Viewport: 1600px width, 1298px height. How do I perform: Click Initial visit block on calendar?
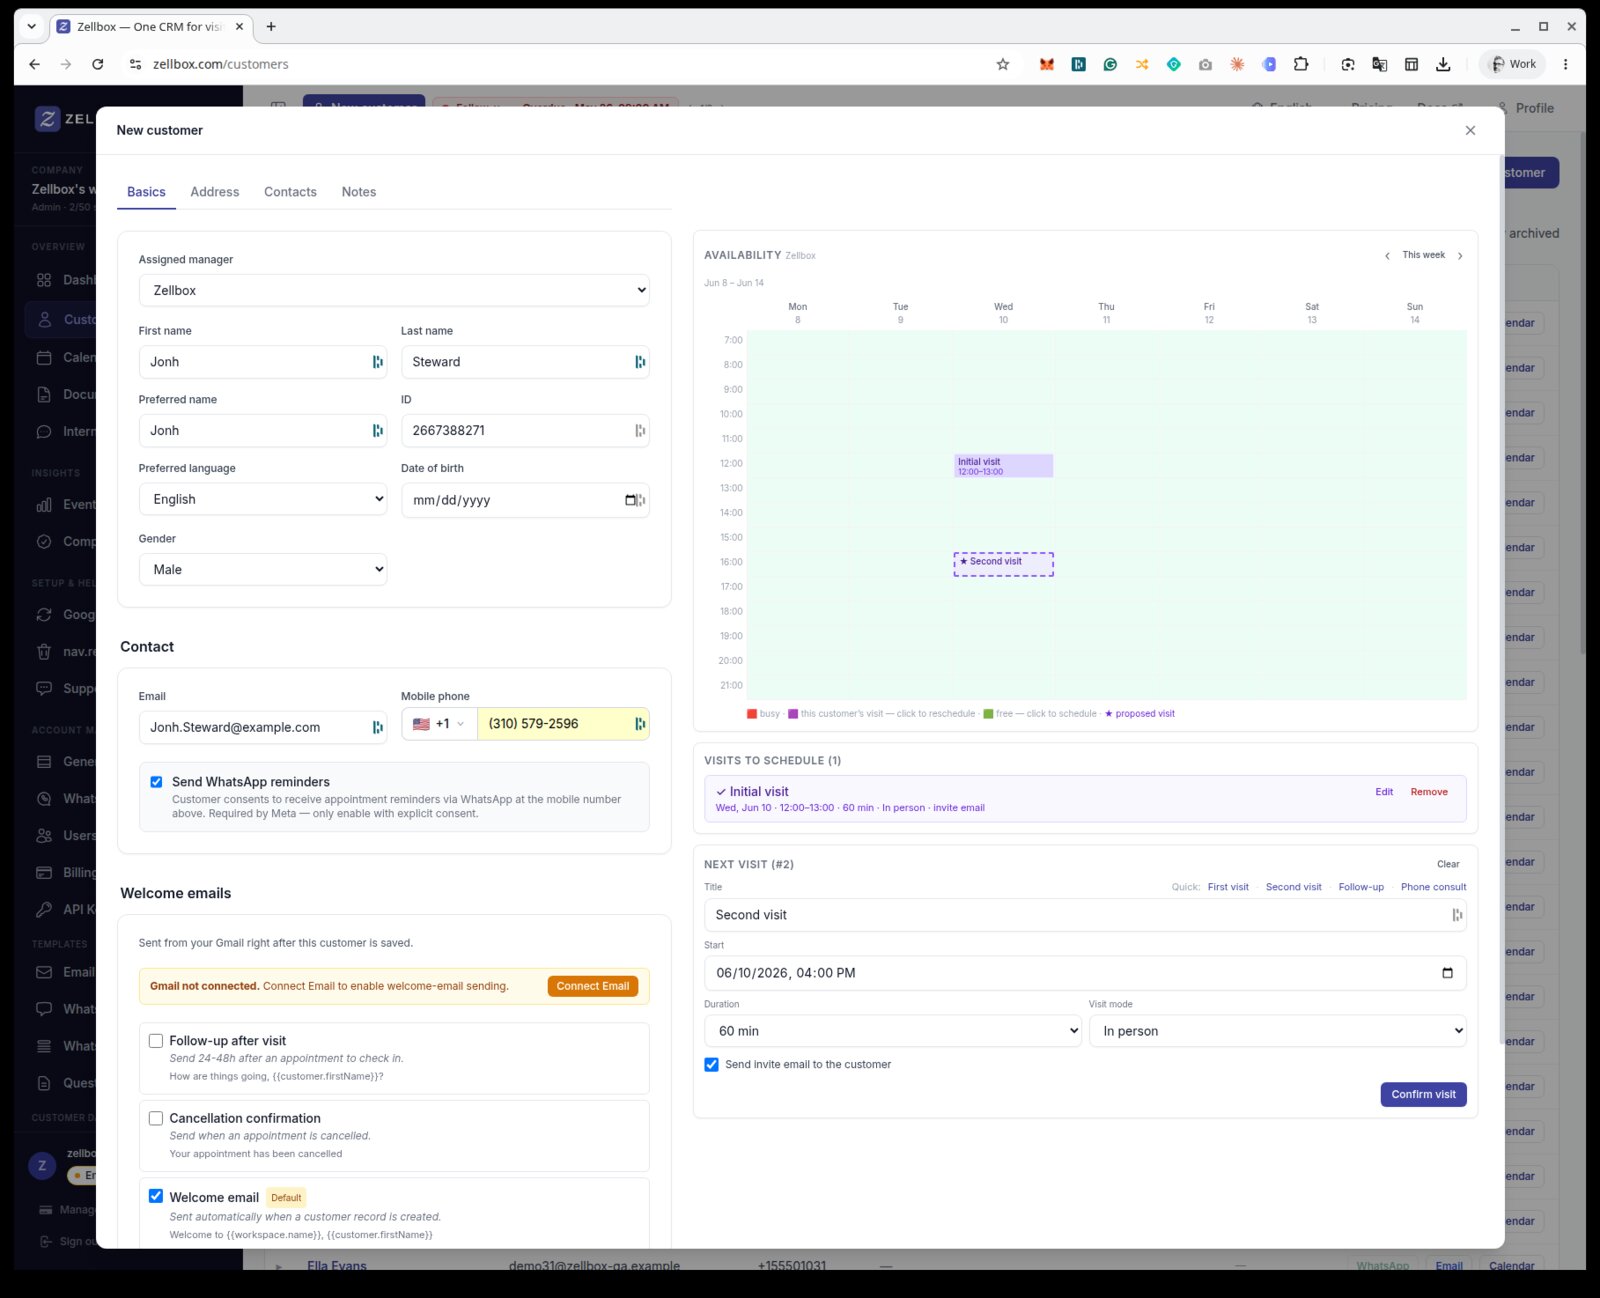(1003, 466)
